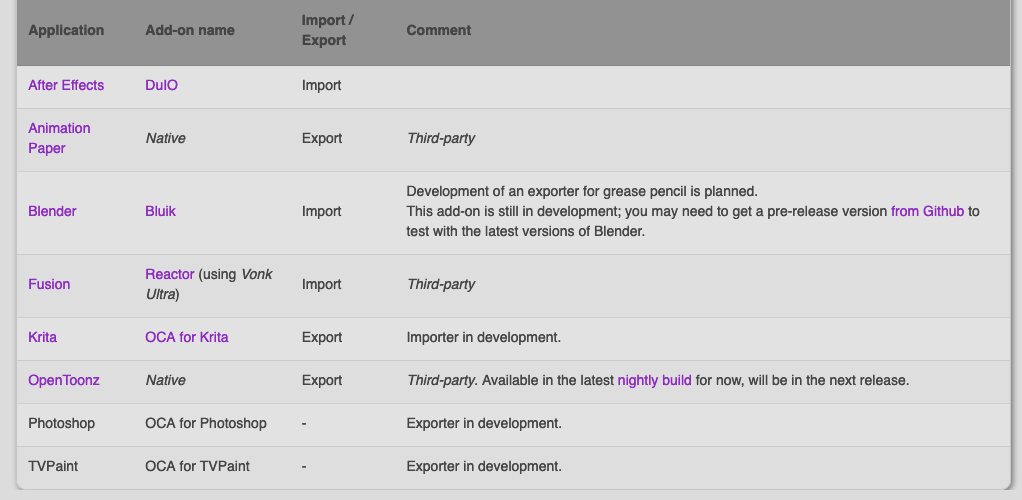Click the 'Import / Export' column header

(x=327, y=30)
